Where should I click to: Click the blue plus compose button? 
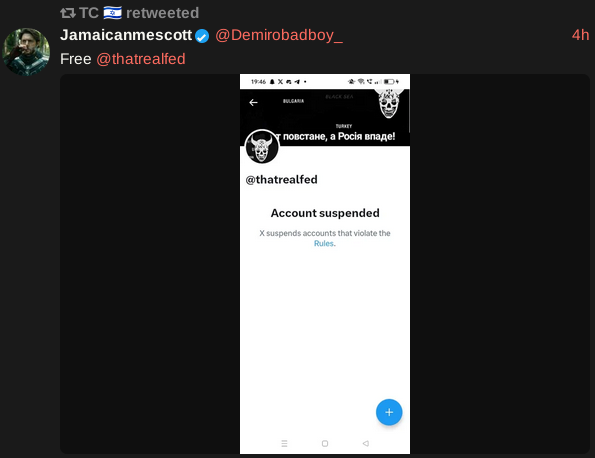[x=389, y=412]
